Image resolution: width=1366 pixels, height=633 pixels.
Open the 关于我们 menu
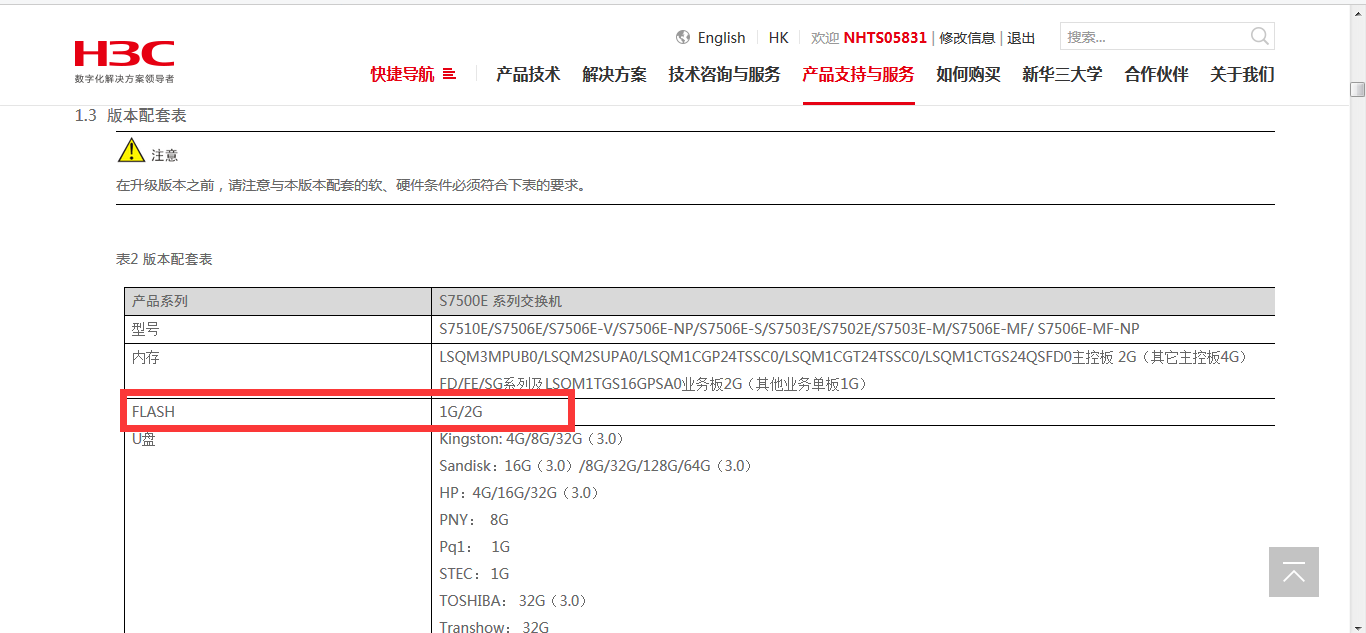(x=1242, y=74)
